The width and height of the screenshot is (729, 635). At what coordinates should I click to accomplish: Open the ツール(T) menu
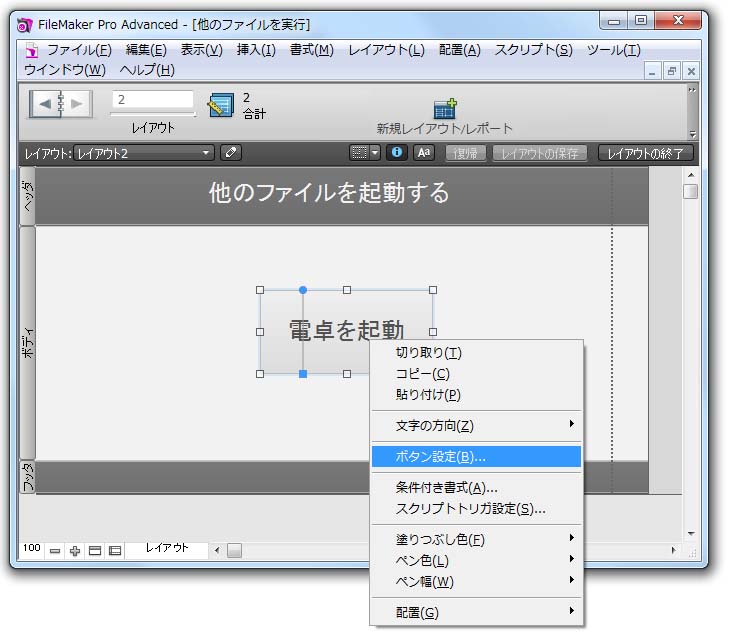coord(613,50)
